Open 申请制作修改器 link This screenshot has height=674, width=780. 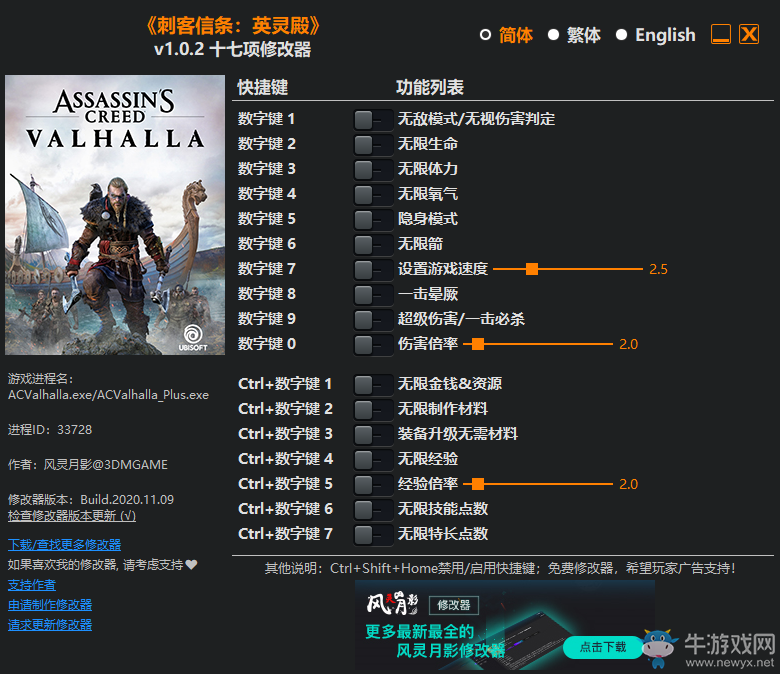(x=50, y=605)
